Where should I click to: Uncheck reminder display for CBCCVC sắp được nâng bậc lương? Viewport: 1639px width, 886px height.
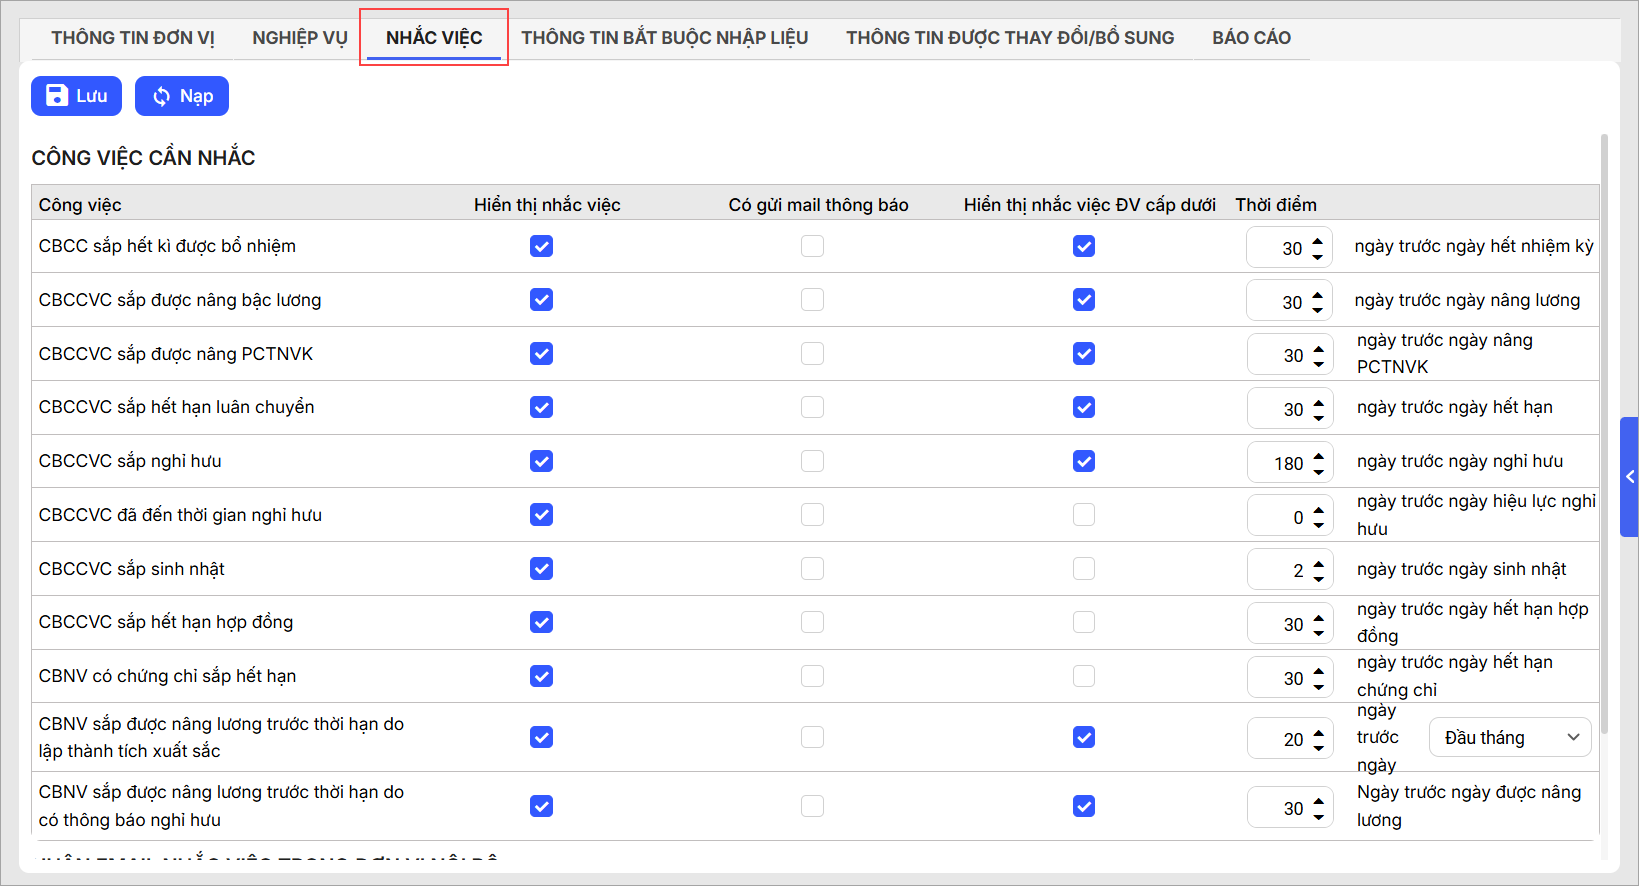[x=541, y=300]
